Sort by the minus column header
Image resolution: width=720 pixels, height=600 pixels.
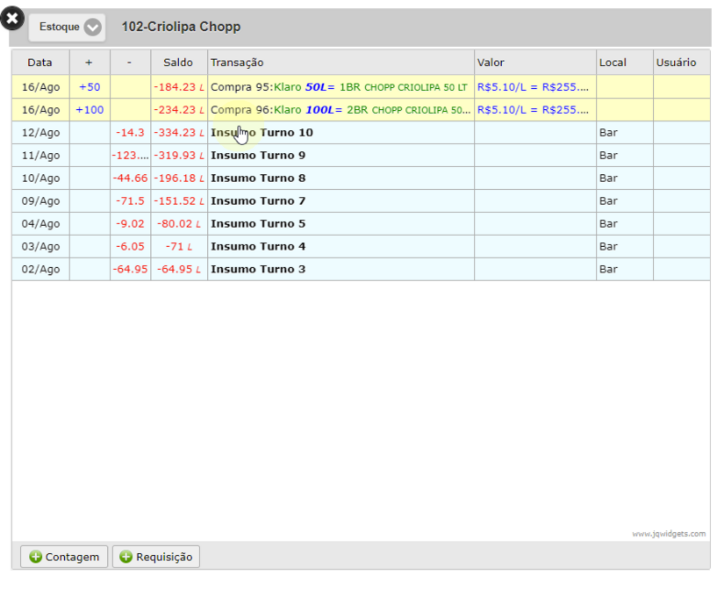coord(130,62)
